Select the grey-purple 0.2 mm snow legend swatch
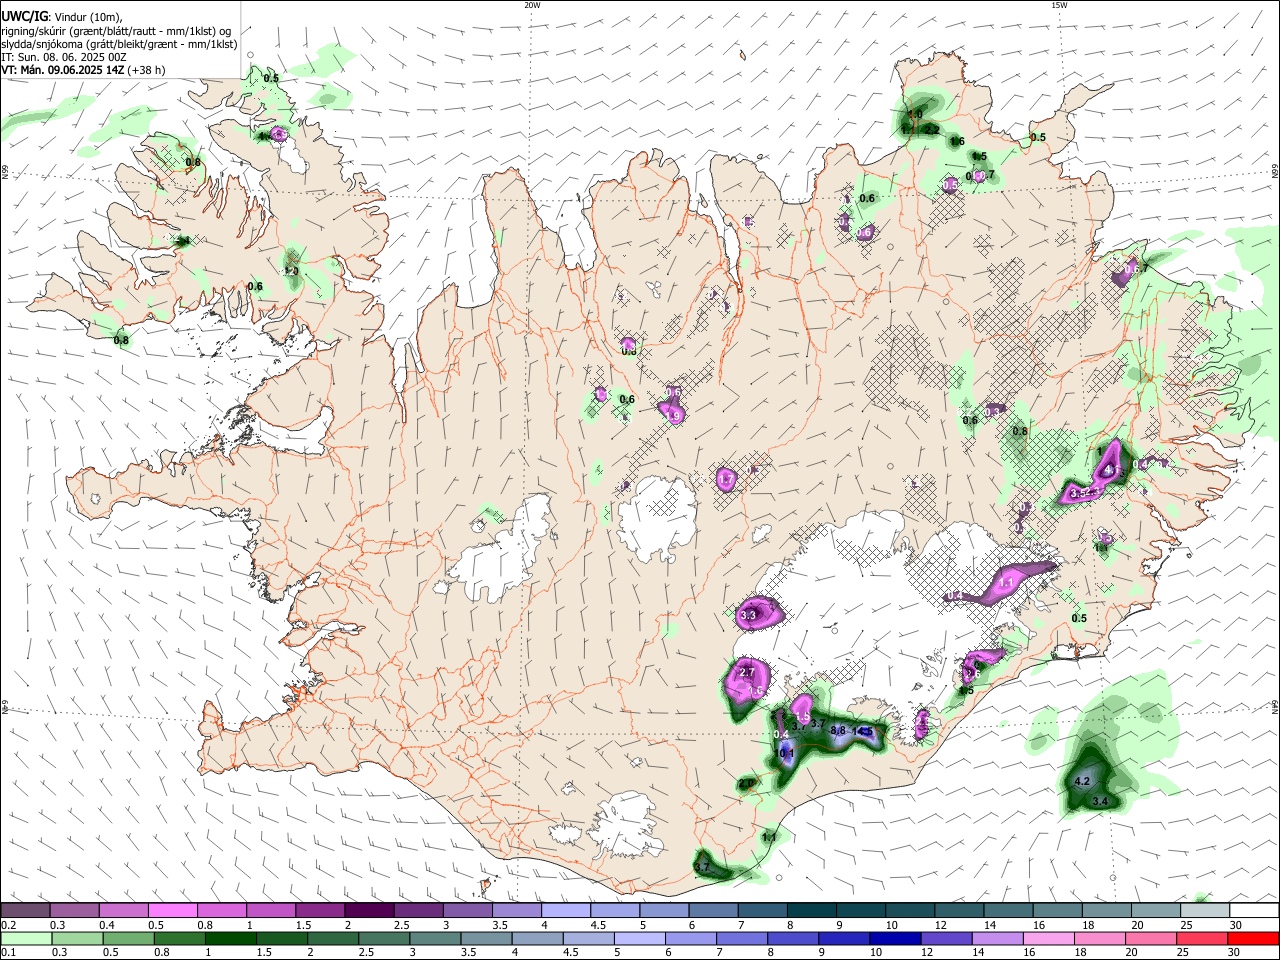Viewport: 1280px width, 960px height. (25, 911)
